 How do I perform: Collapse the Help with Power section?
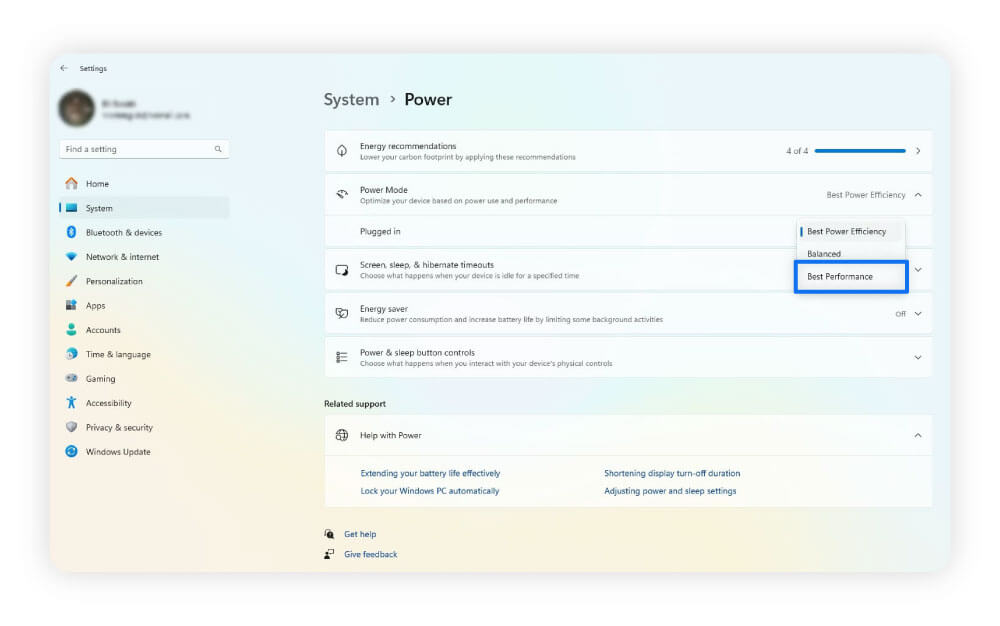click(918, 435)
